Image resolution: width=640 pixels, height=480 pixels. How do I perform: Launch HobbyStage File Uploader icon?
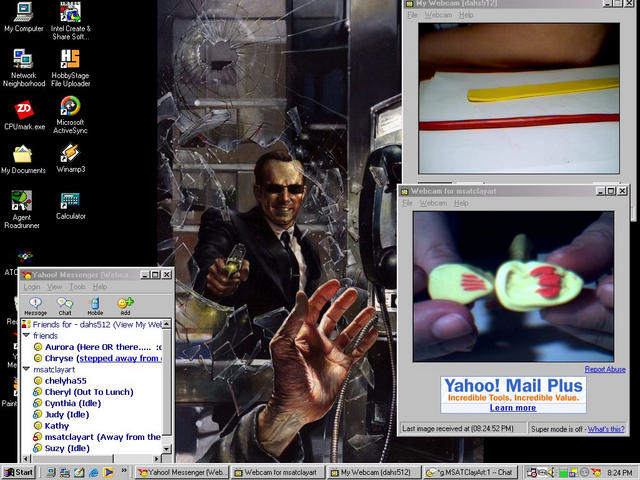point(70,68)
